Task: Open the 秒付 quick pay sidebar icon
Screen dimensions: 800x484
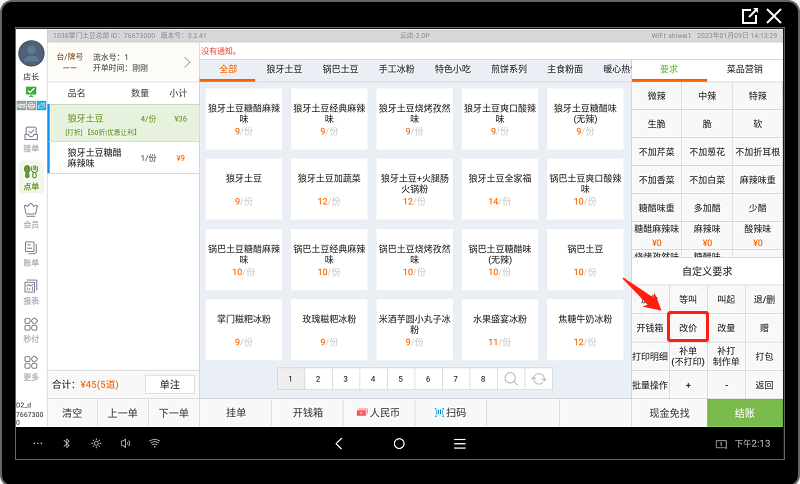Action: click(x=31, y=330)
